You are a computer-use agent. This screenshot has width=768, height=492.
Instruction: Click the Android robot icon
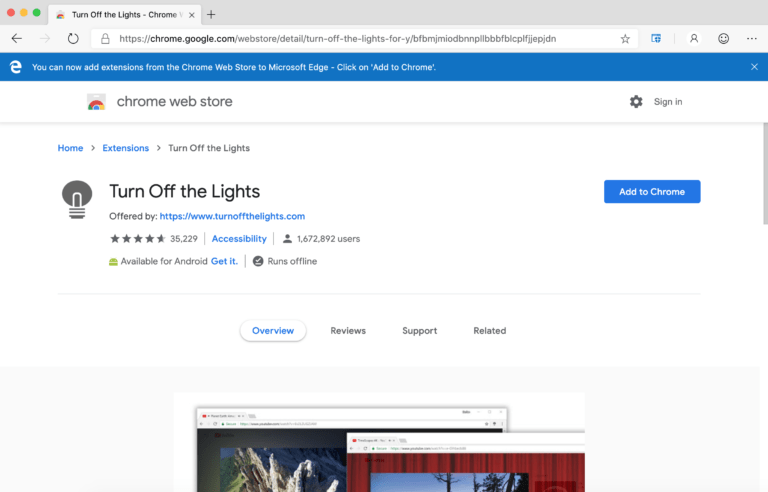click(x=113, y=262)
